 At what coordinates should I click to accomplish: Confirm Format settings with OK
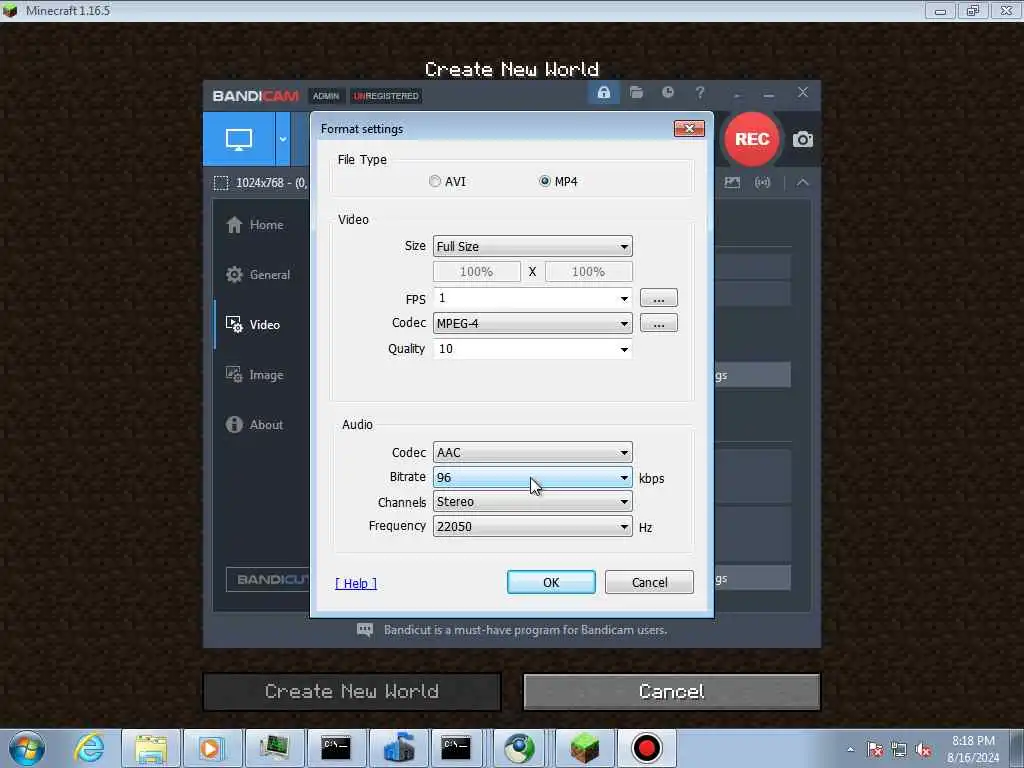tap(551, 583)
